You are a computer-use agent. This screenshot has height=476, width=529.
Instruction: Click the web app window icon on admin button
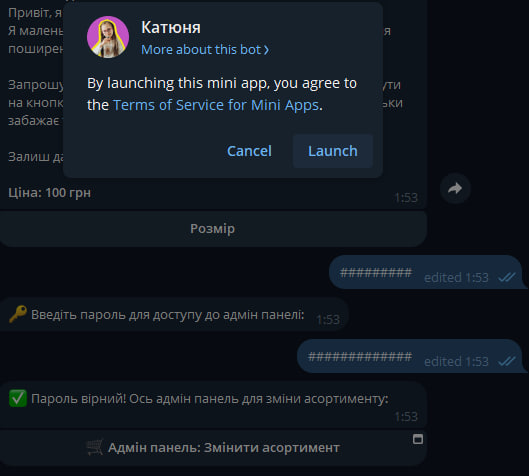coord(418,439)
